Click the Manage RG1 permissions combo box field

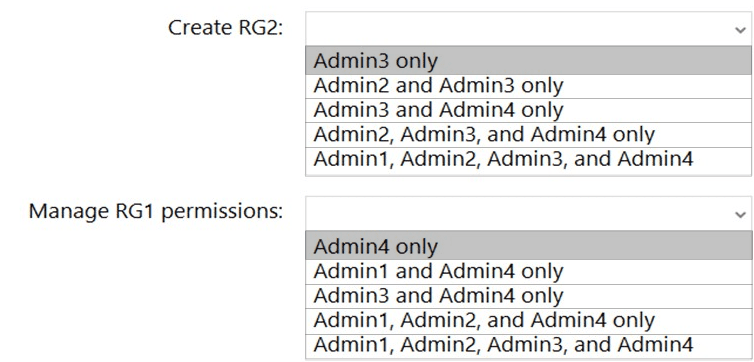click(528, 214)
